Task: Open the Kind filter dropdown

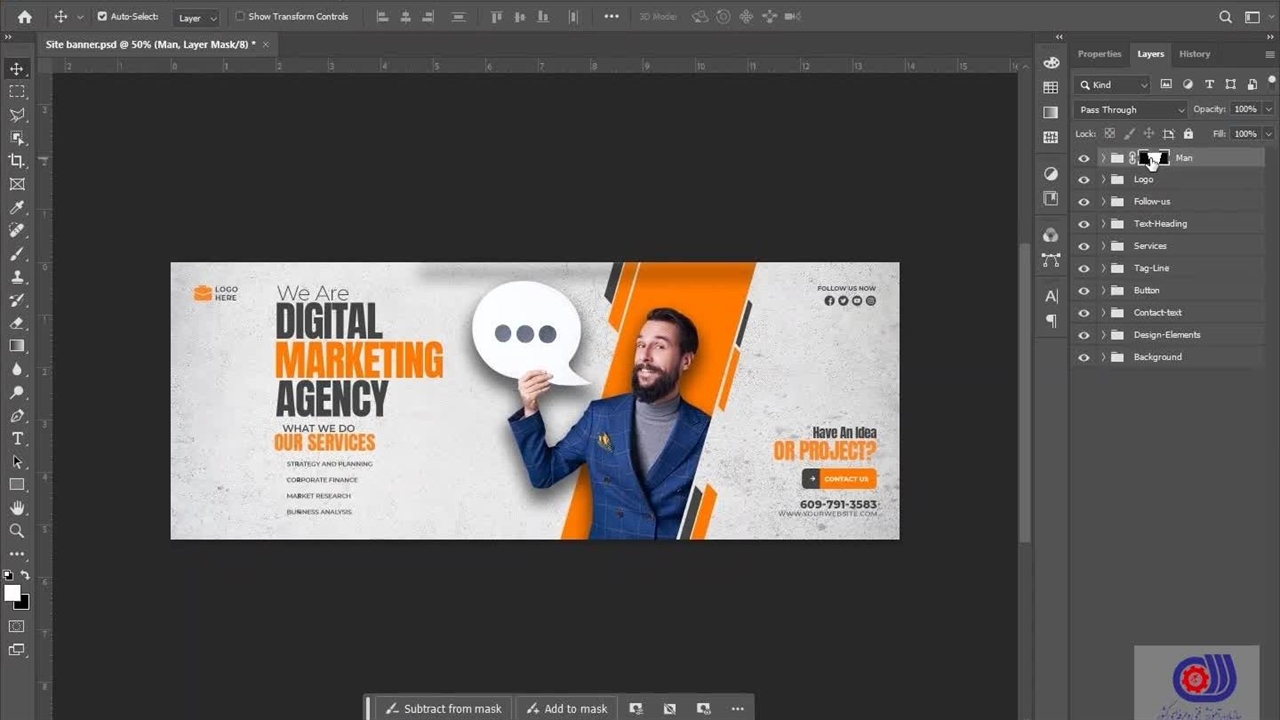Action: pos(1114,85)
